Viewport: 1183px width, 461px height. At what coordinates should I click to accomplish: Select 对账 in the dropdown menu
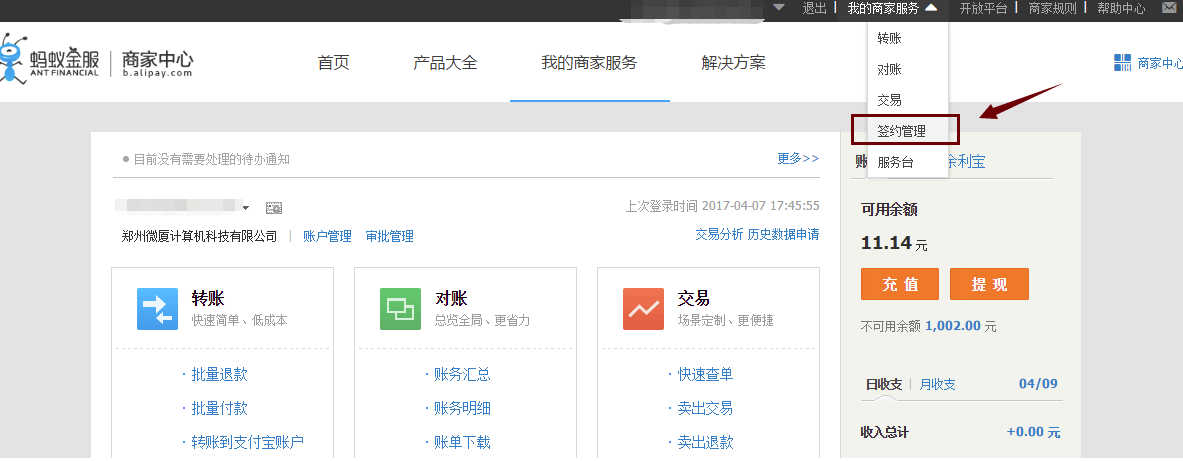[x=890, y=69]
